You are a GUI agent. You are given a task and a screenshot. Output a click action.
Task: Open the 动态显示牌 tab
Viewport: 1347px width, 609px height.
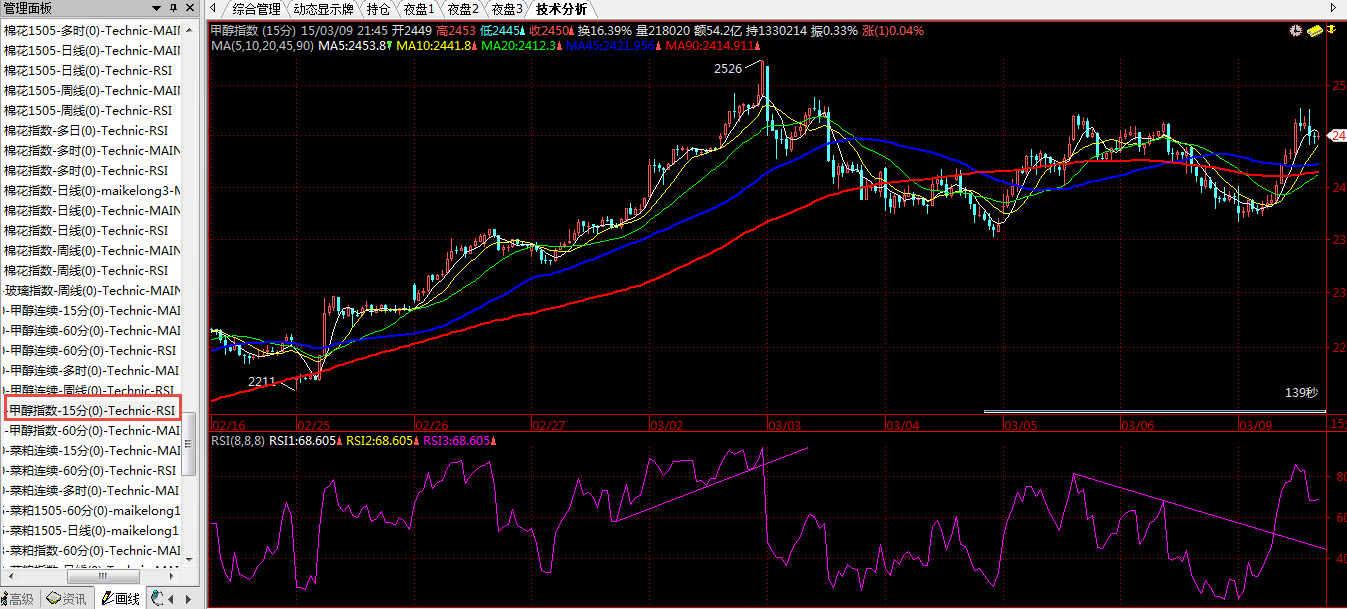[x=323, y=9]
